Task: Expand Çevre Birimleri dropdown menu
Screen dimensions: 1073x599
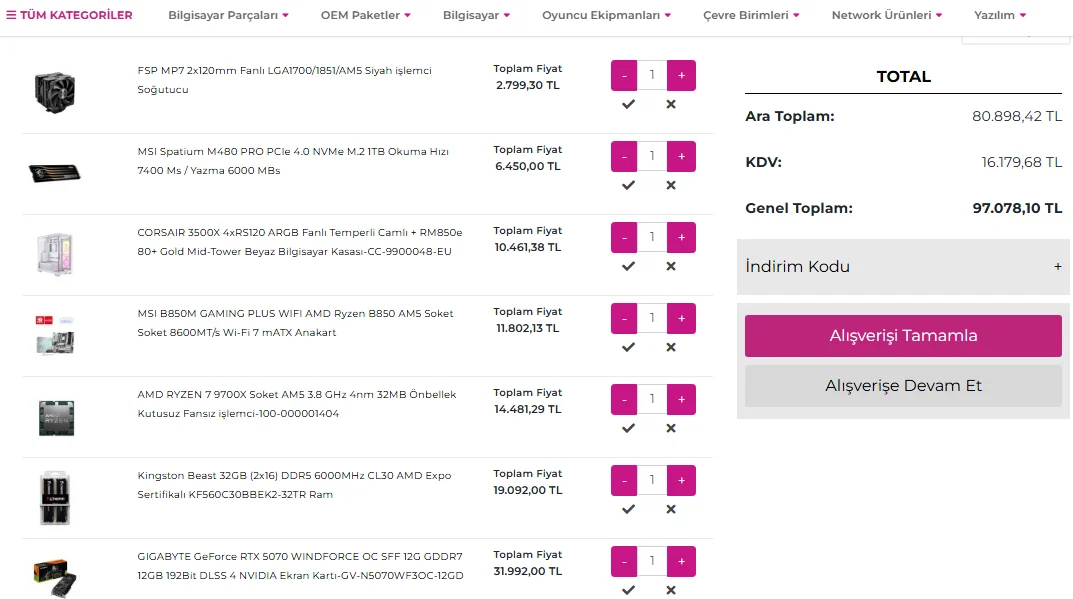Action: (x=751, y=15)
